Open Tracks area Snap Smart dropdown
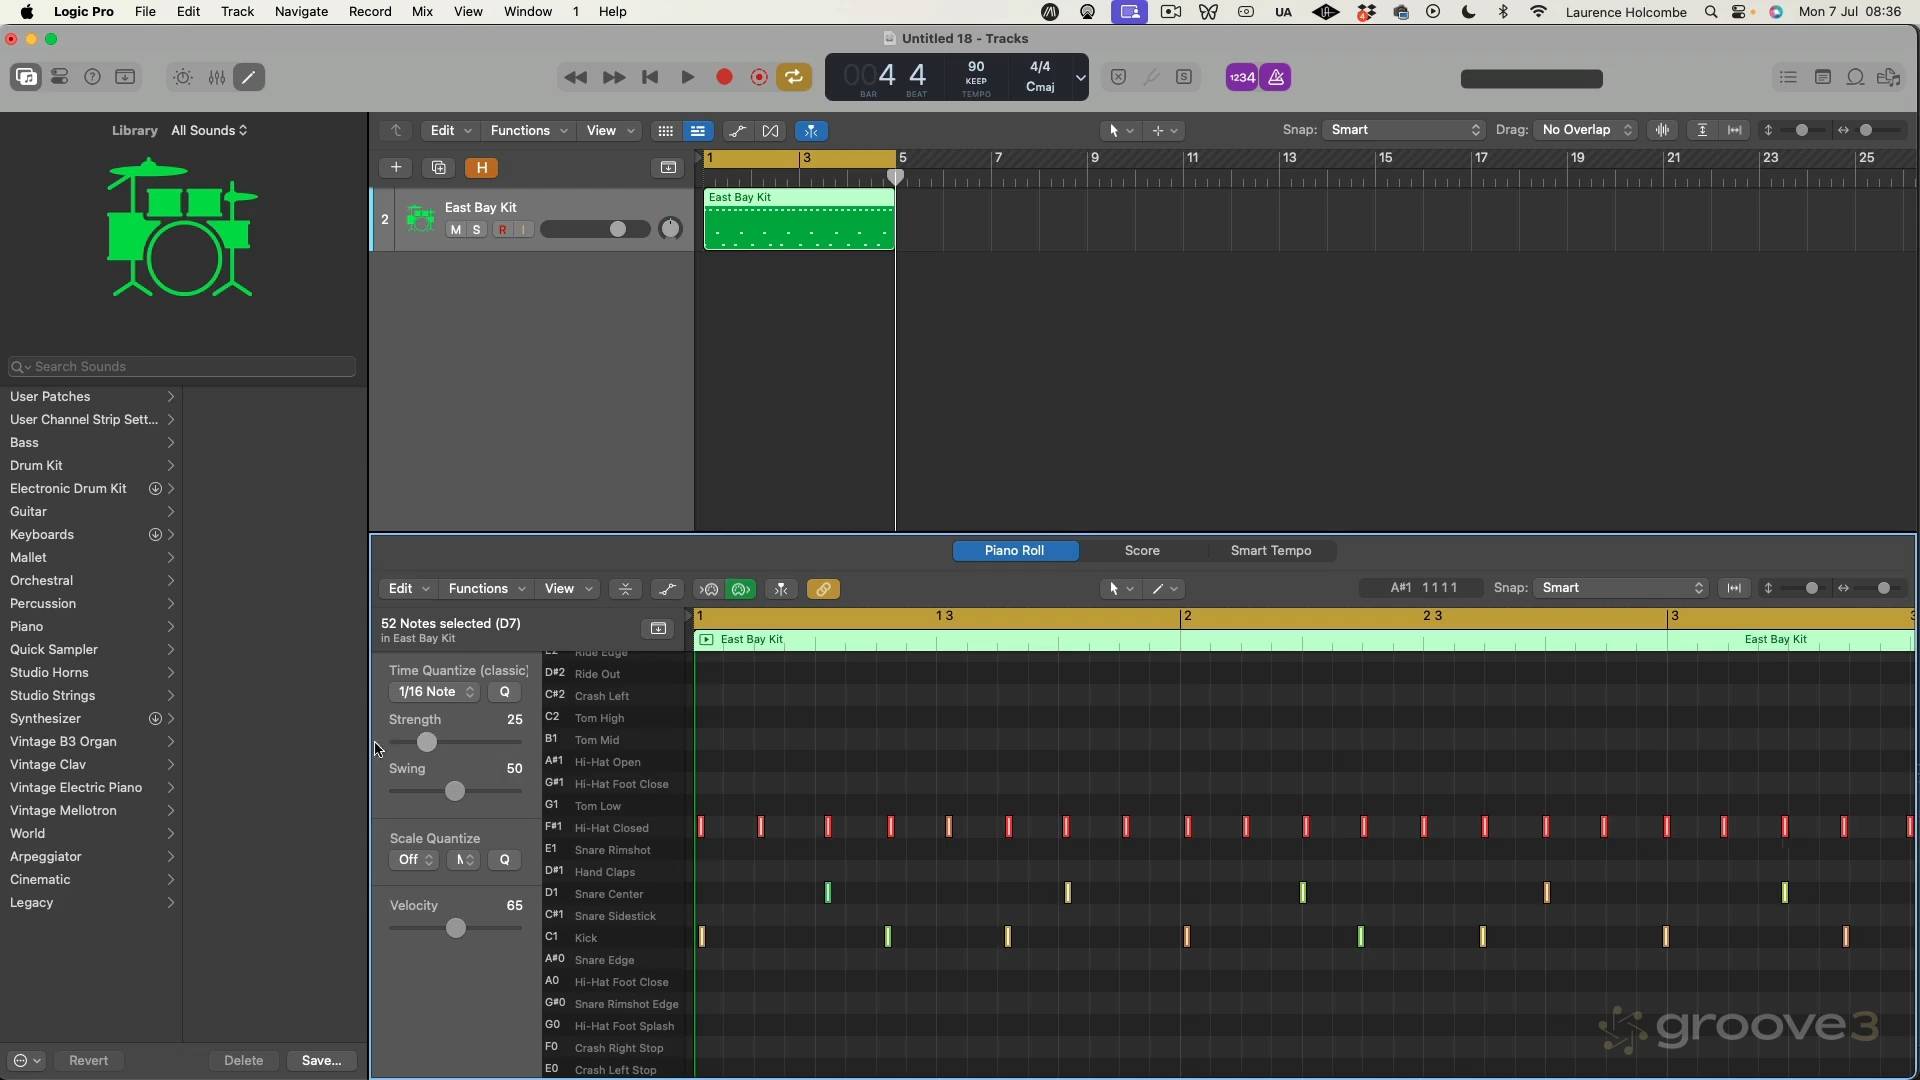Image resolution: width=1920 pixels, height=1080 pixels. coord(1404,130)
